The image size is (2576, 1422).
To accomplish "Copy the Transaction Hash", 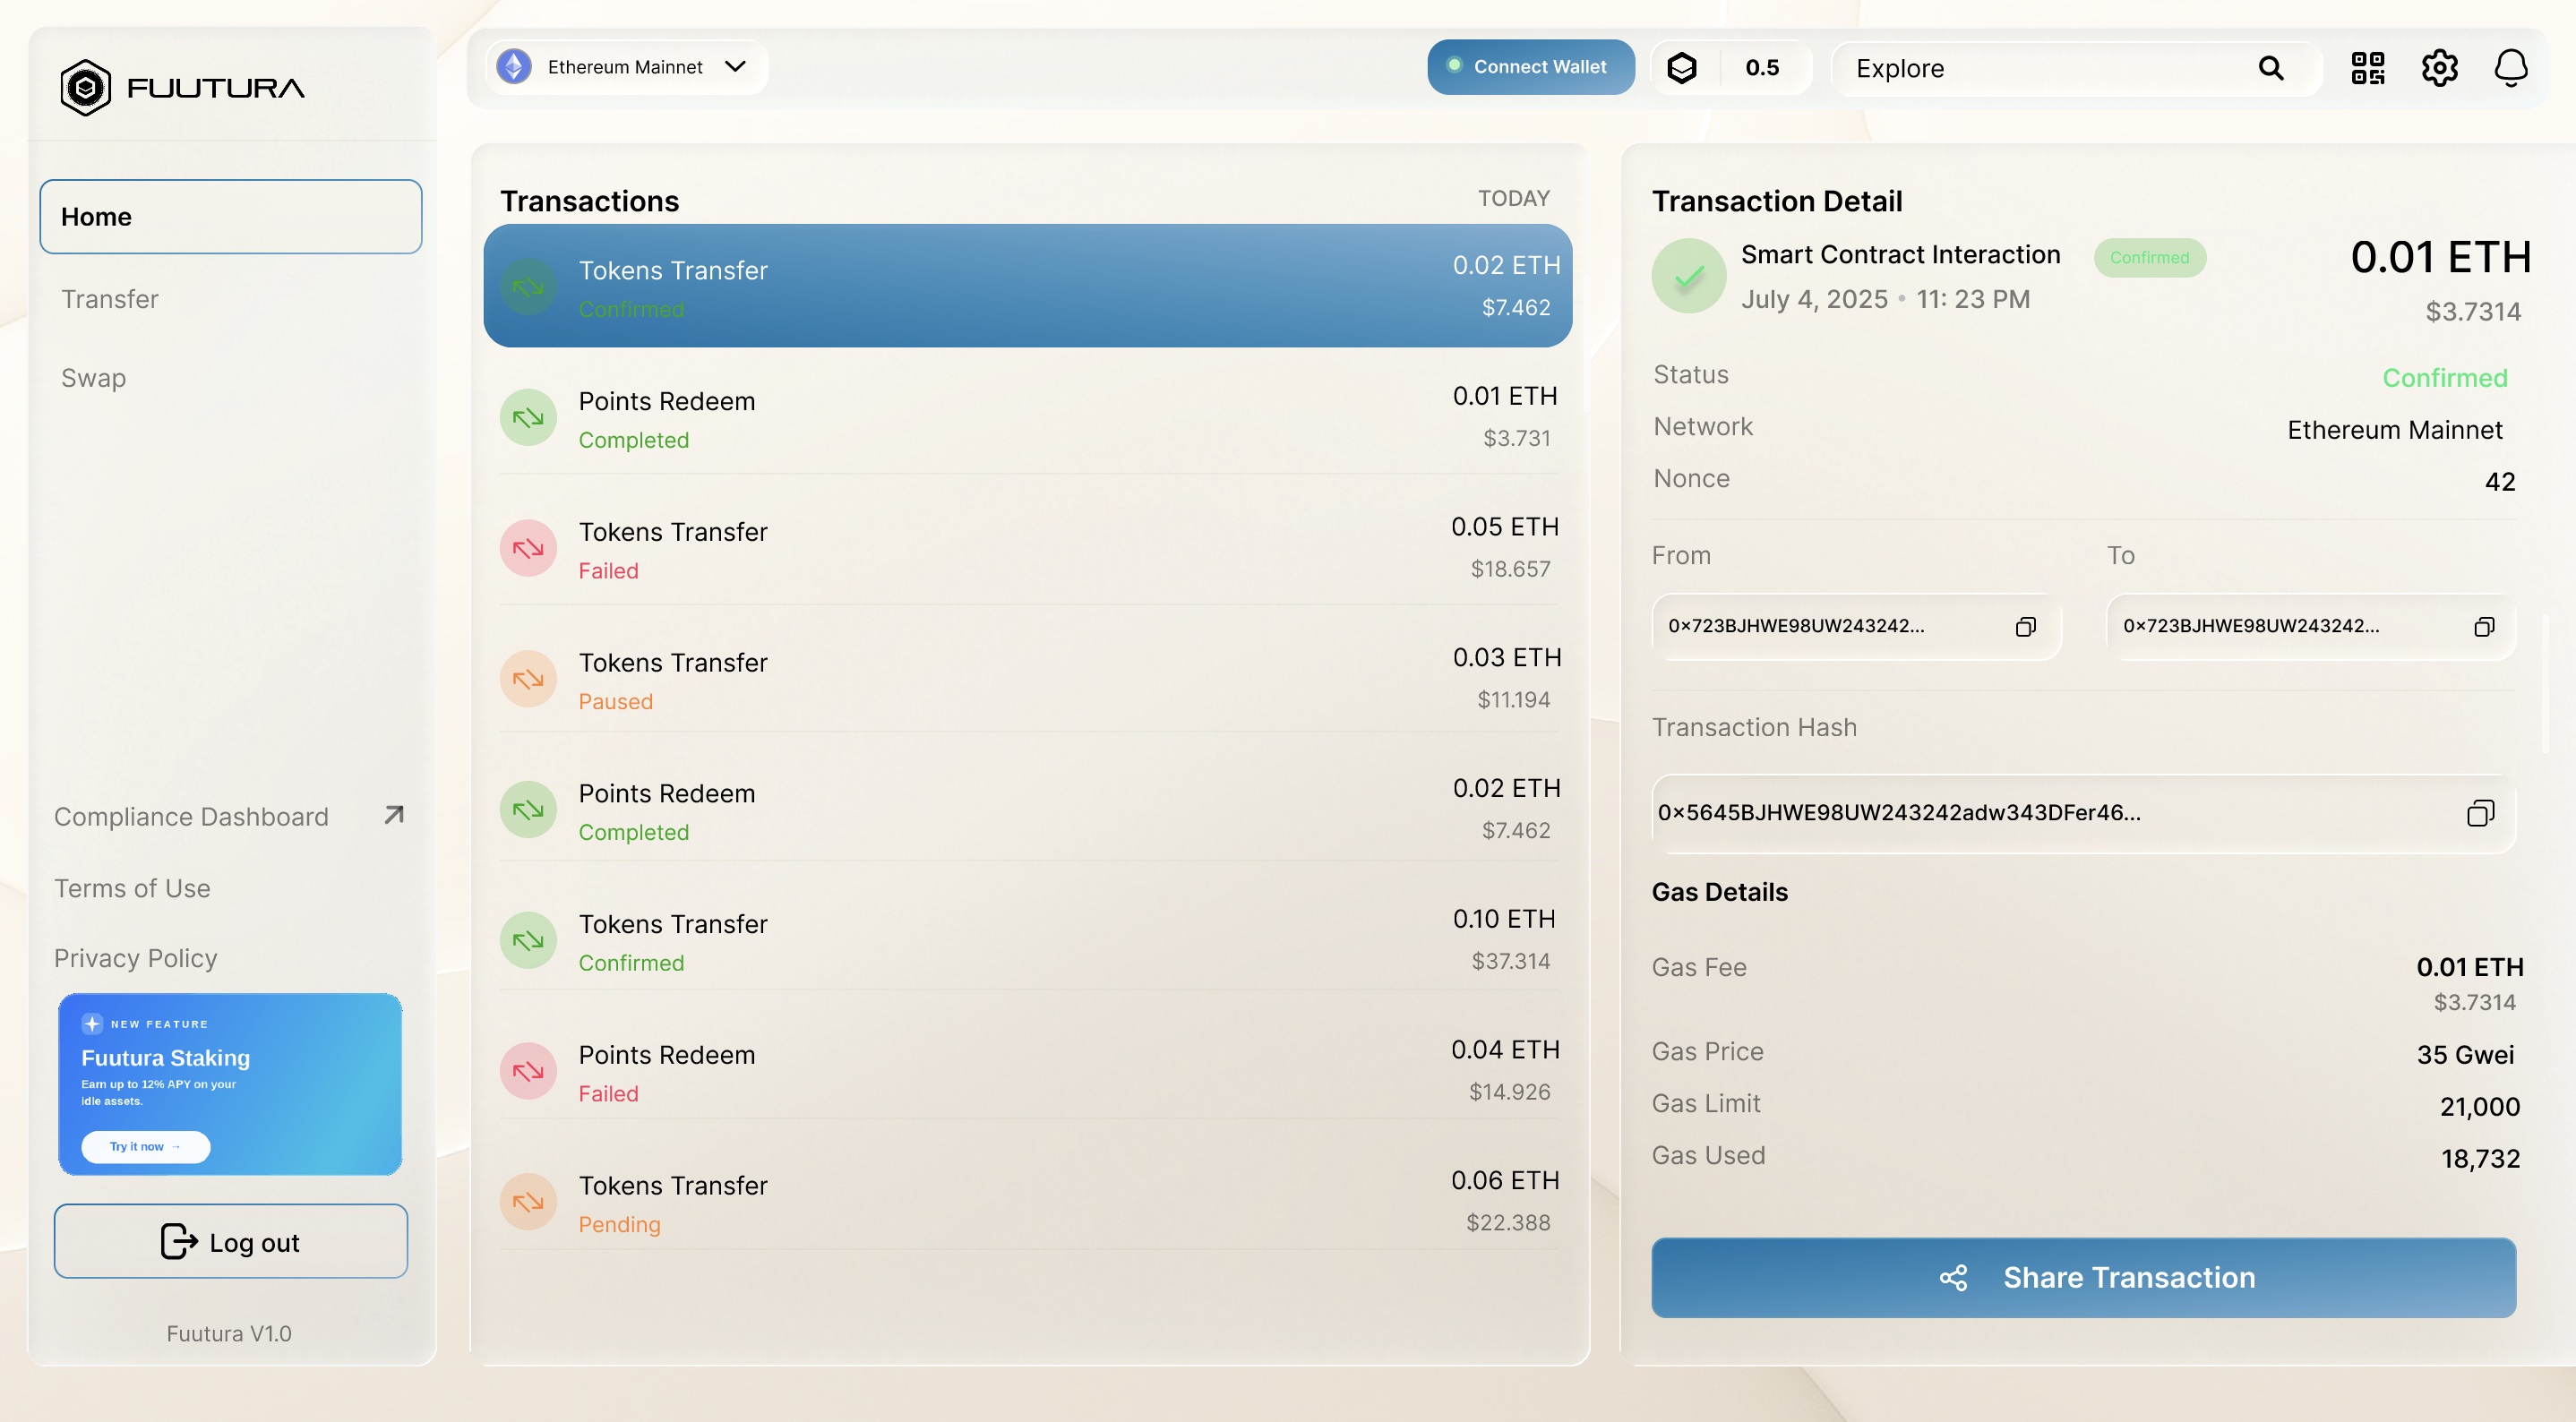I will [2480, 813].
